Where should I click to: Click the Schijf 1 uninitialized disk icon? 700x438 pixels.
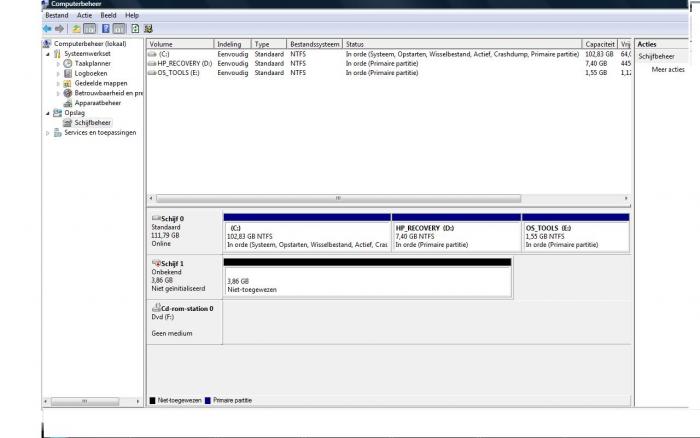(x=156, y=263)
